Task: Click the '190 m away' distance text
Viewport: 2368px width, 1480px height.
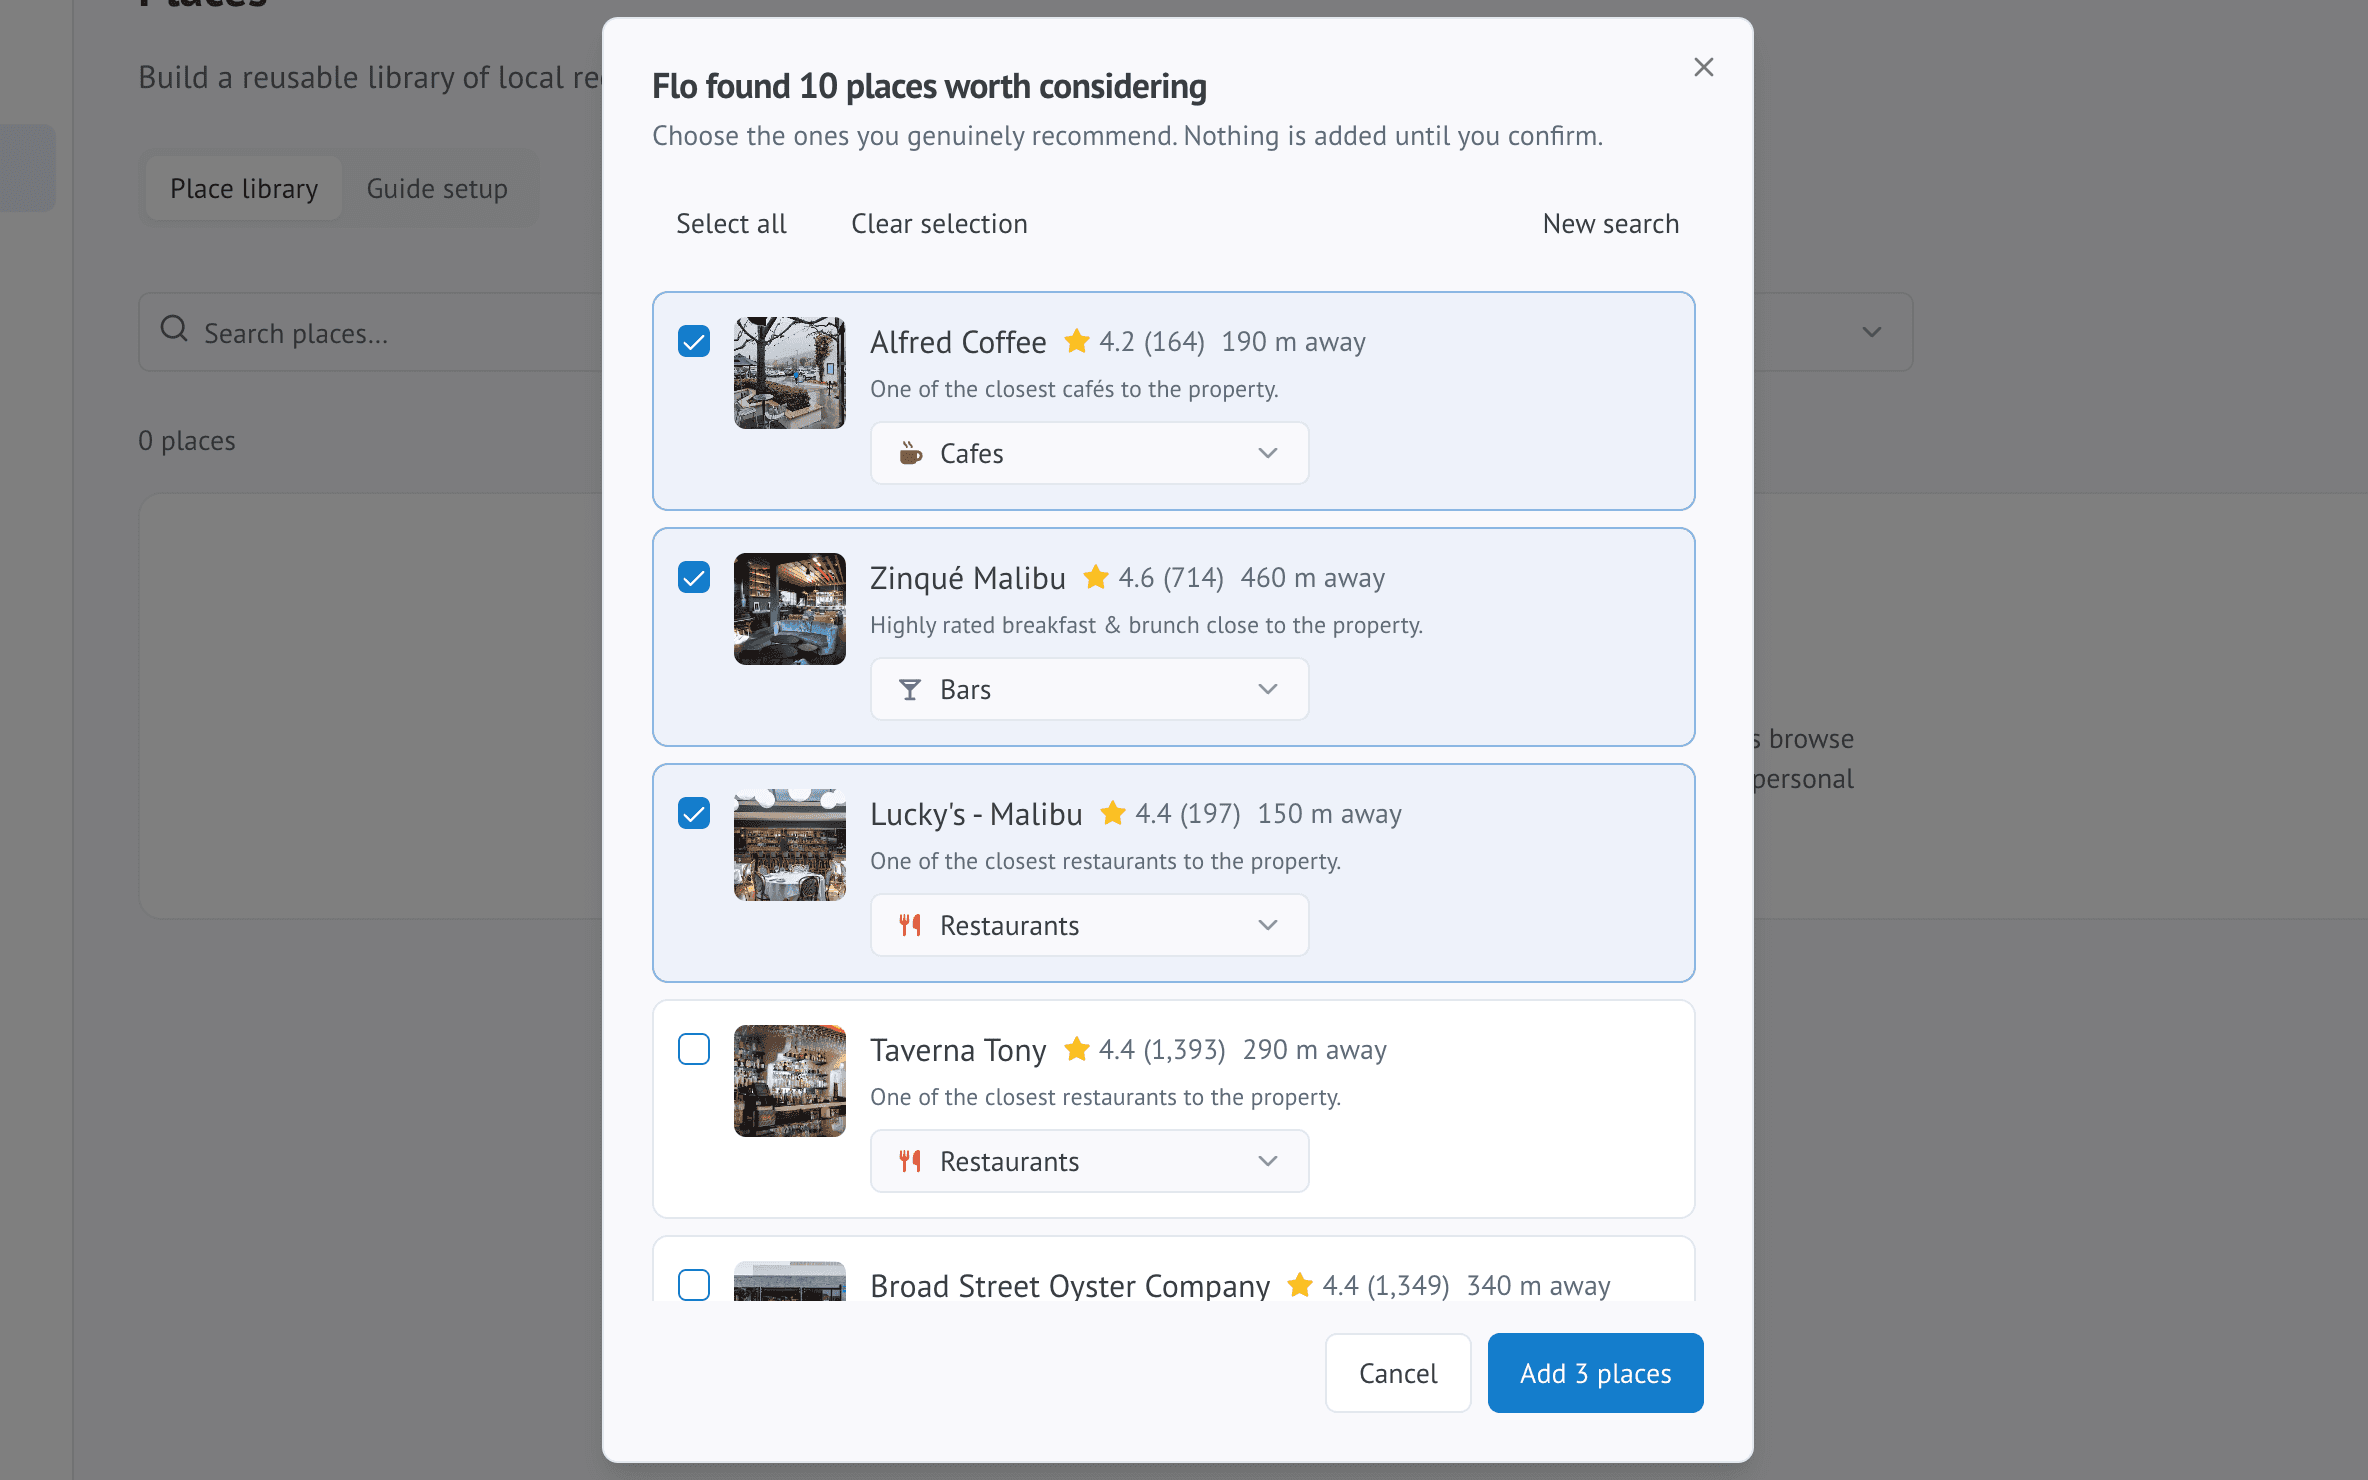Action: pos(1293,342)
